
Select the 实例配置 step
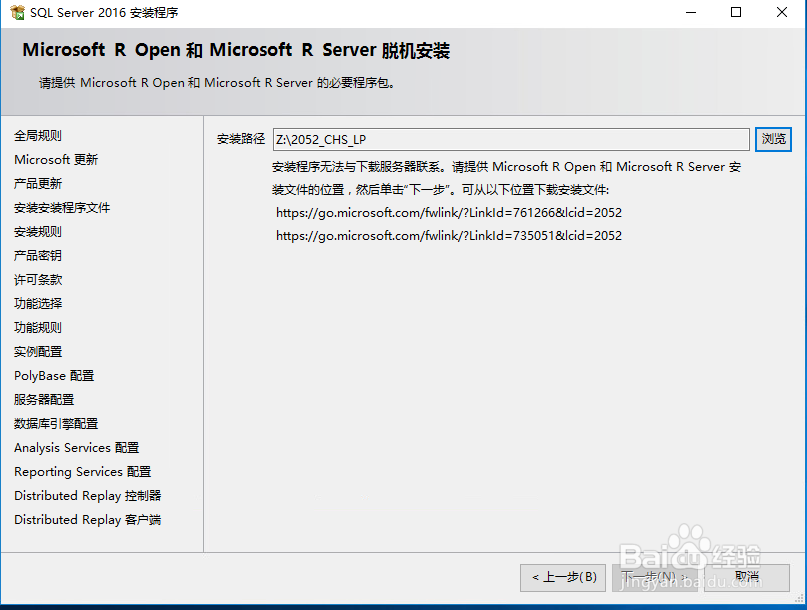pyautogui.click(x=38, y=352)
